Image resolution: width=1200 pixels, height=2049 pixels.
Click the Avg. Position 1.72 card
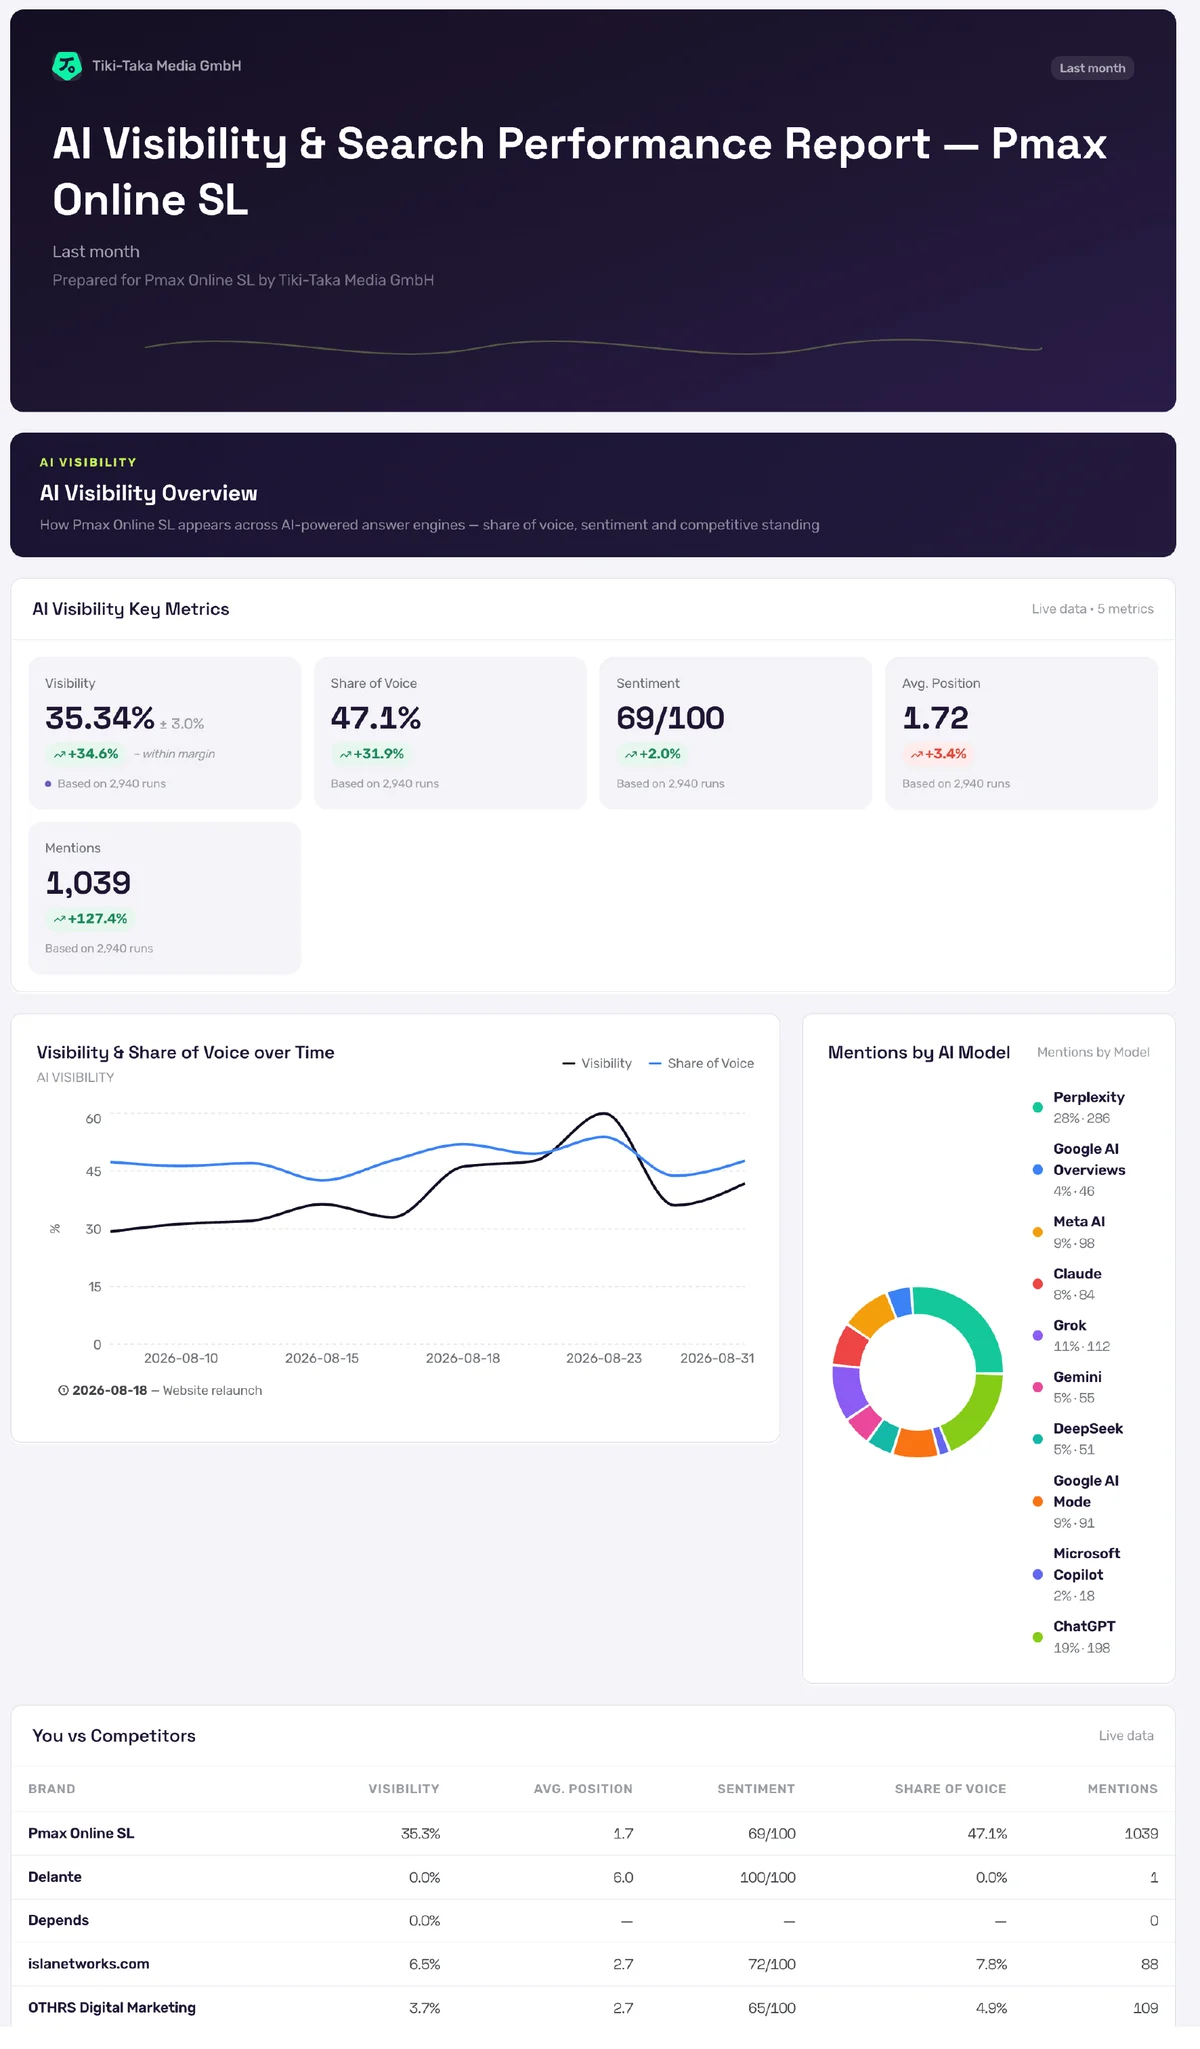click(x=1021, y=733)
